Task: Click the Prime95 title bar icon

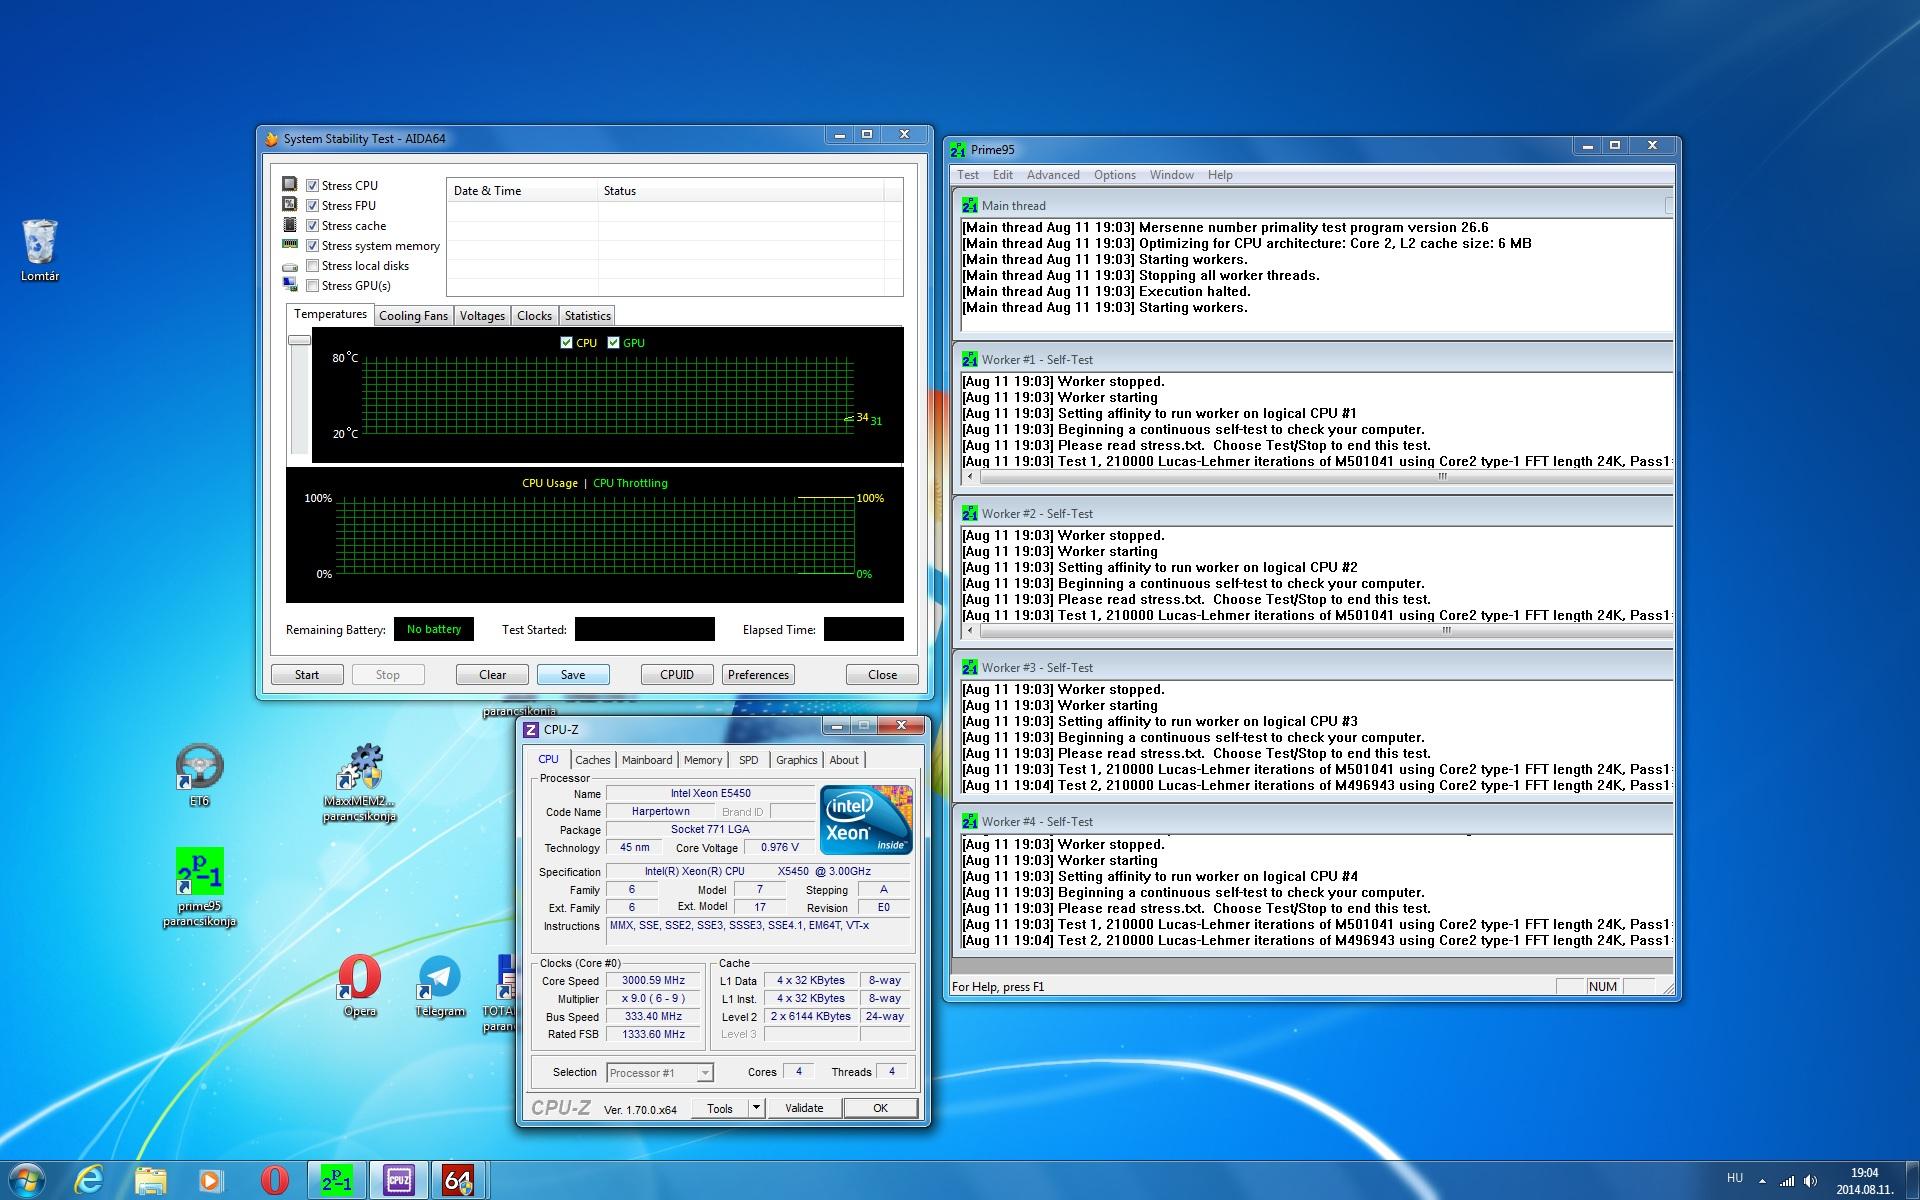Action: pyautogui.click(x=958, y=150)
